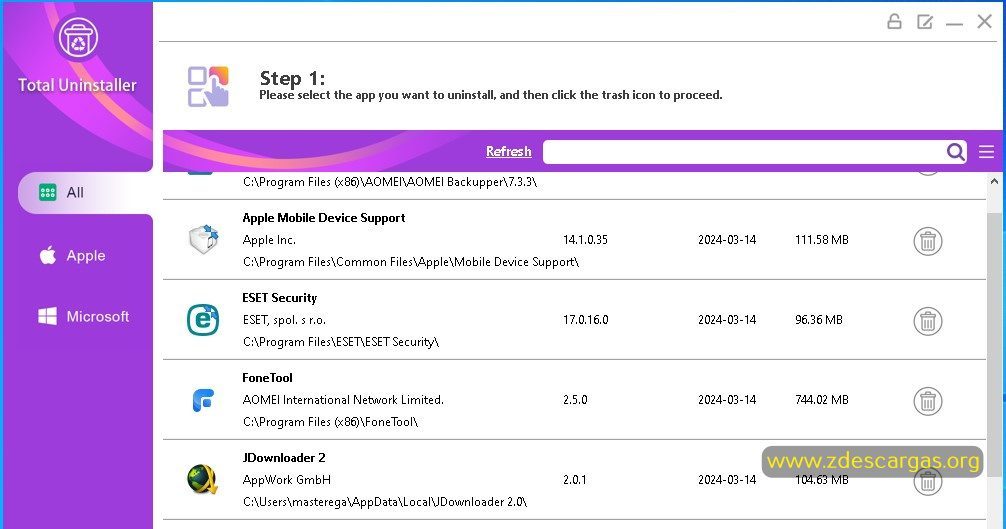Click the Mobile Device Support install path
Viewport: 1006px width, 529px height.
pos(411,262)
